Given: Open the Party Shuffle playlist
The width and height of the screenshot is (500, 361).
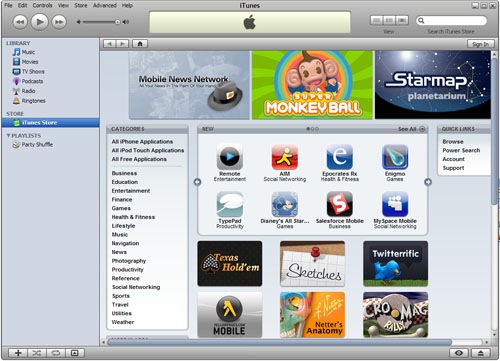Looking at the screenshot, I should 37,144.
